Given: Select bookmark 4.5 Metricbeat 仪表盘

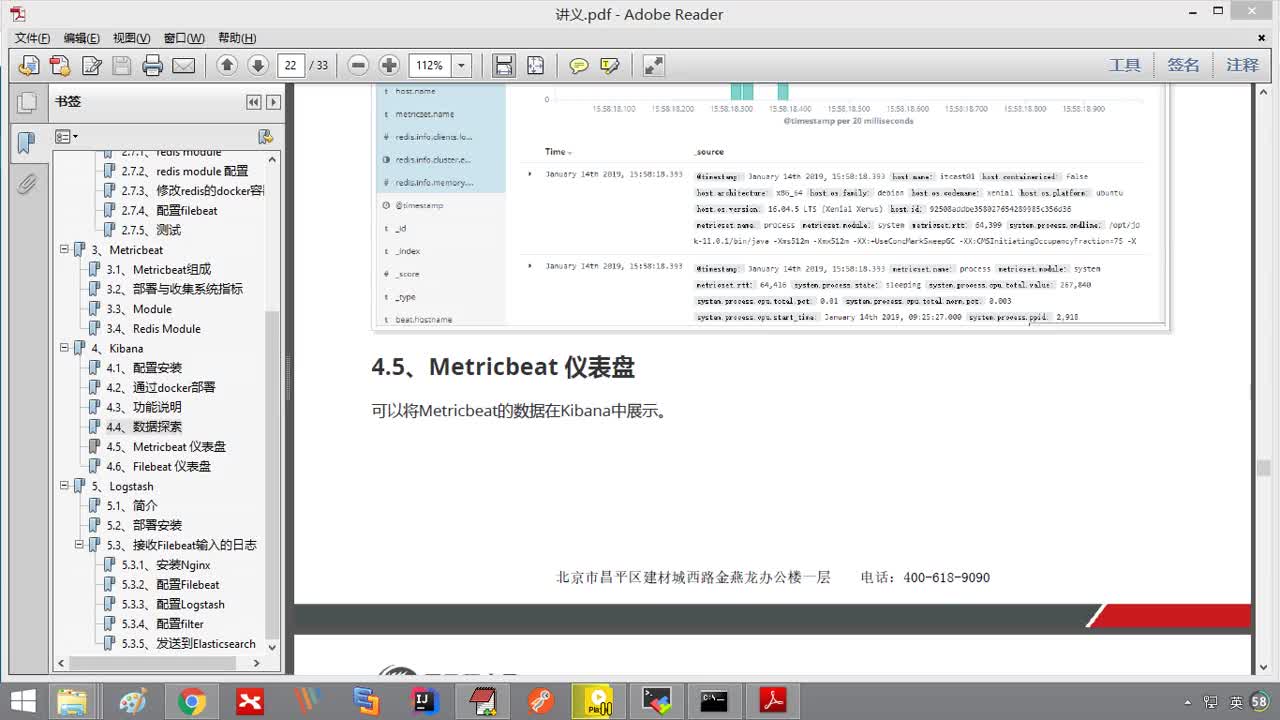Looking at the screenshot, I should coord(166,447).
